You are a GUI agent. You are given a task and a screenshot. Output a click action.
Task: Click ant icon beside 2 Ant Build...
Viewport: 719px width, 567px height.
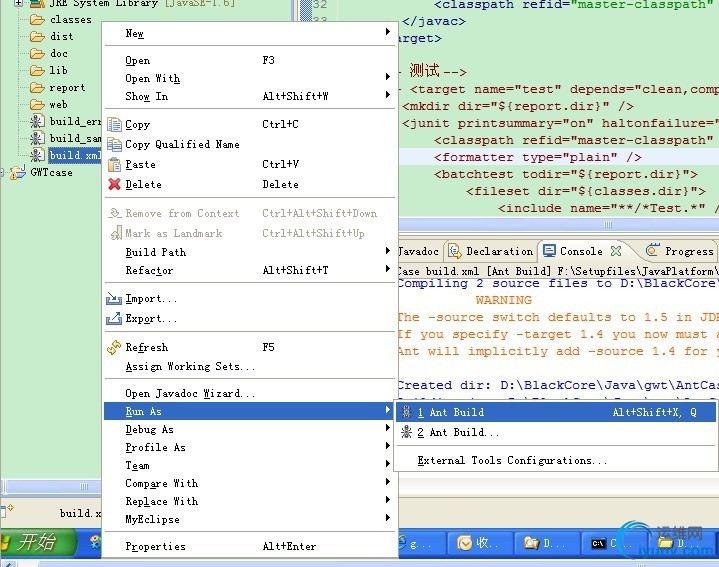[406, 432]
